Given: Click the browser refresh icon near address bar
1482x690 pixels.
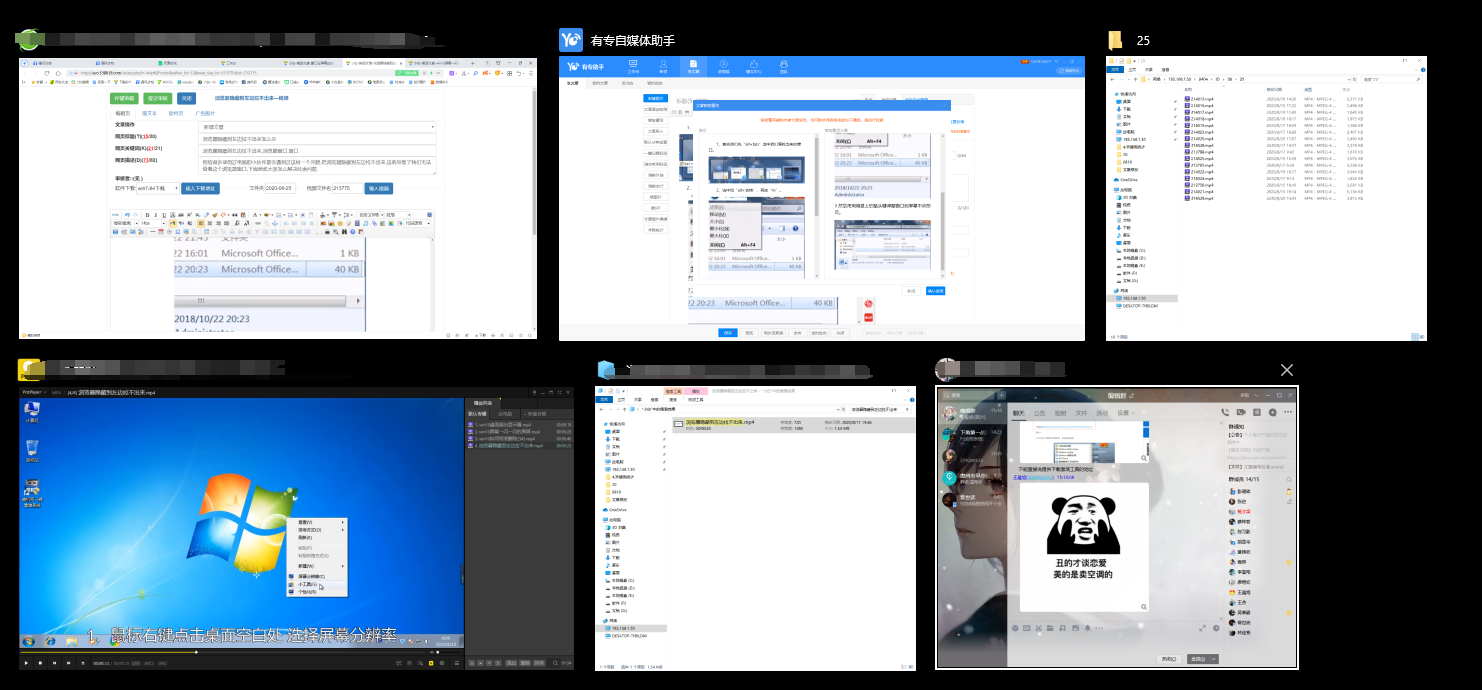Looking at the screenshot, I should pos(46,73).
